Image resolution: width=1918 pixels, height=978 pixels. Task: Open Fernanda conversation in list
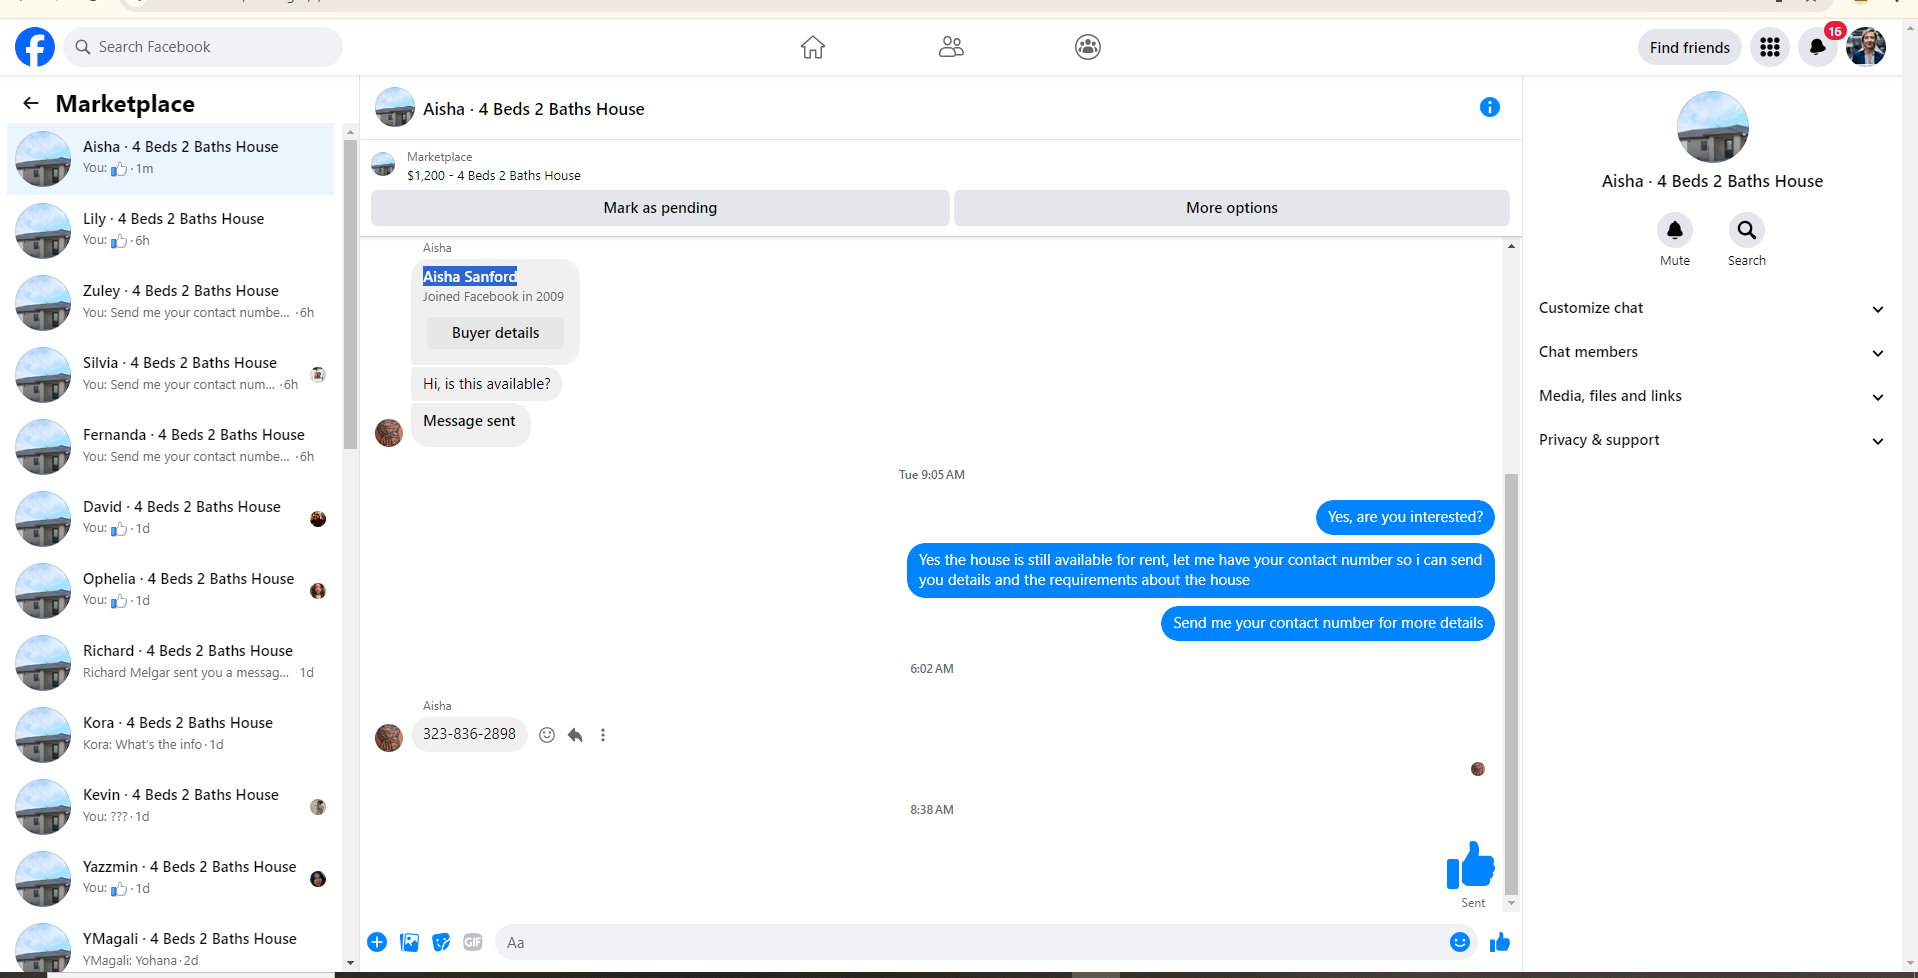pos(171,447)
